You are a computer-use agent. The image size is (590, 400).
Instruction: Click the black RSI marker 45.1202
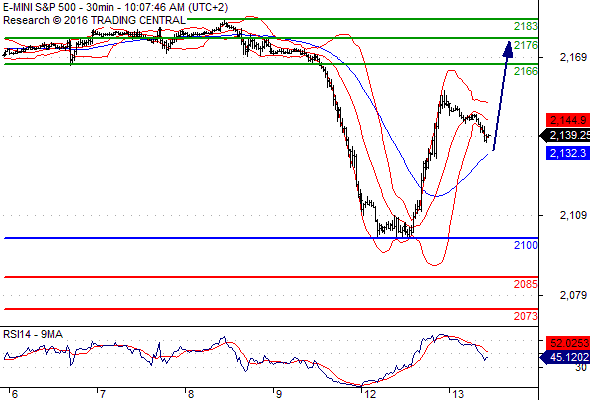point(565,357)
